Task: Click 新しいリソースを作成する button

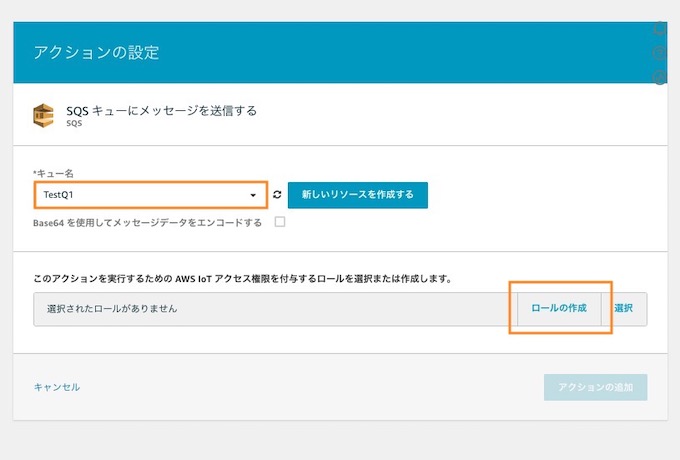Action: click(x=358, y=195)
